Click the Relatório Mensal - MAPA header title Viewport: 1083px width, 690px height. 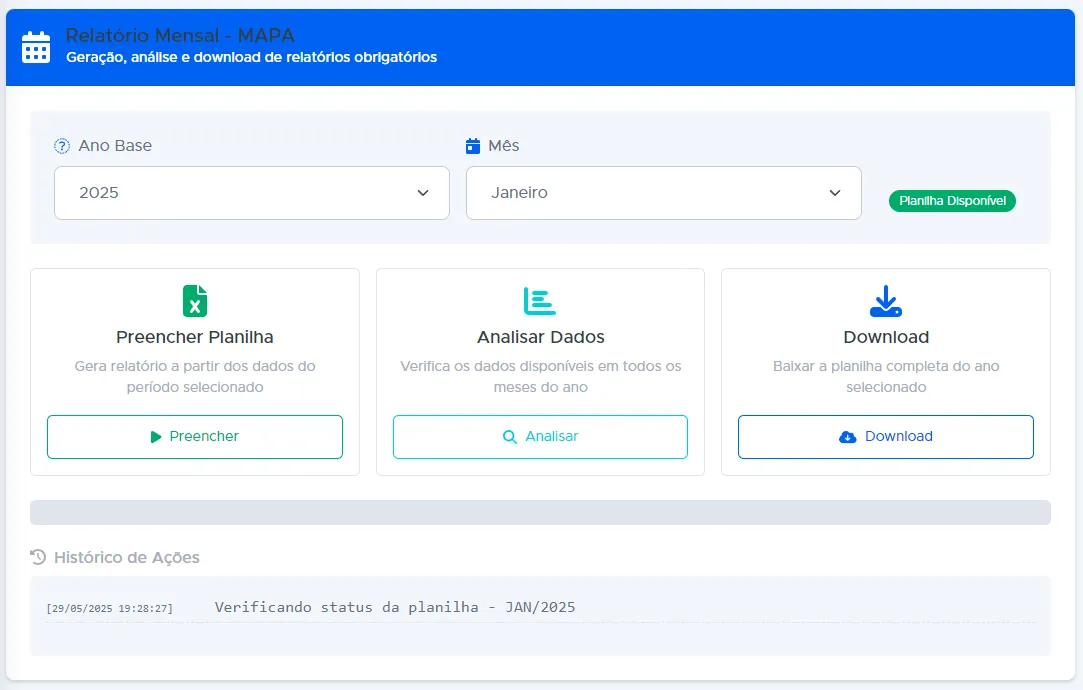pyautogui.click(x=180, y=36)
